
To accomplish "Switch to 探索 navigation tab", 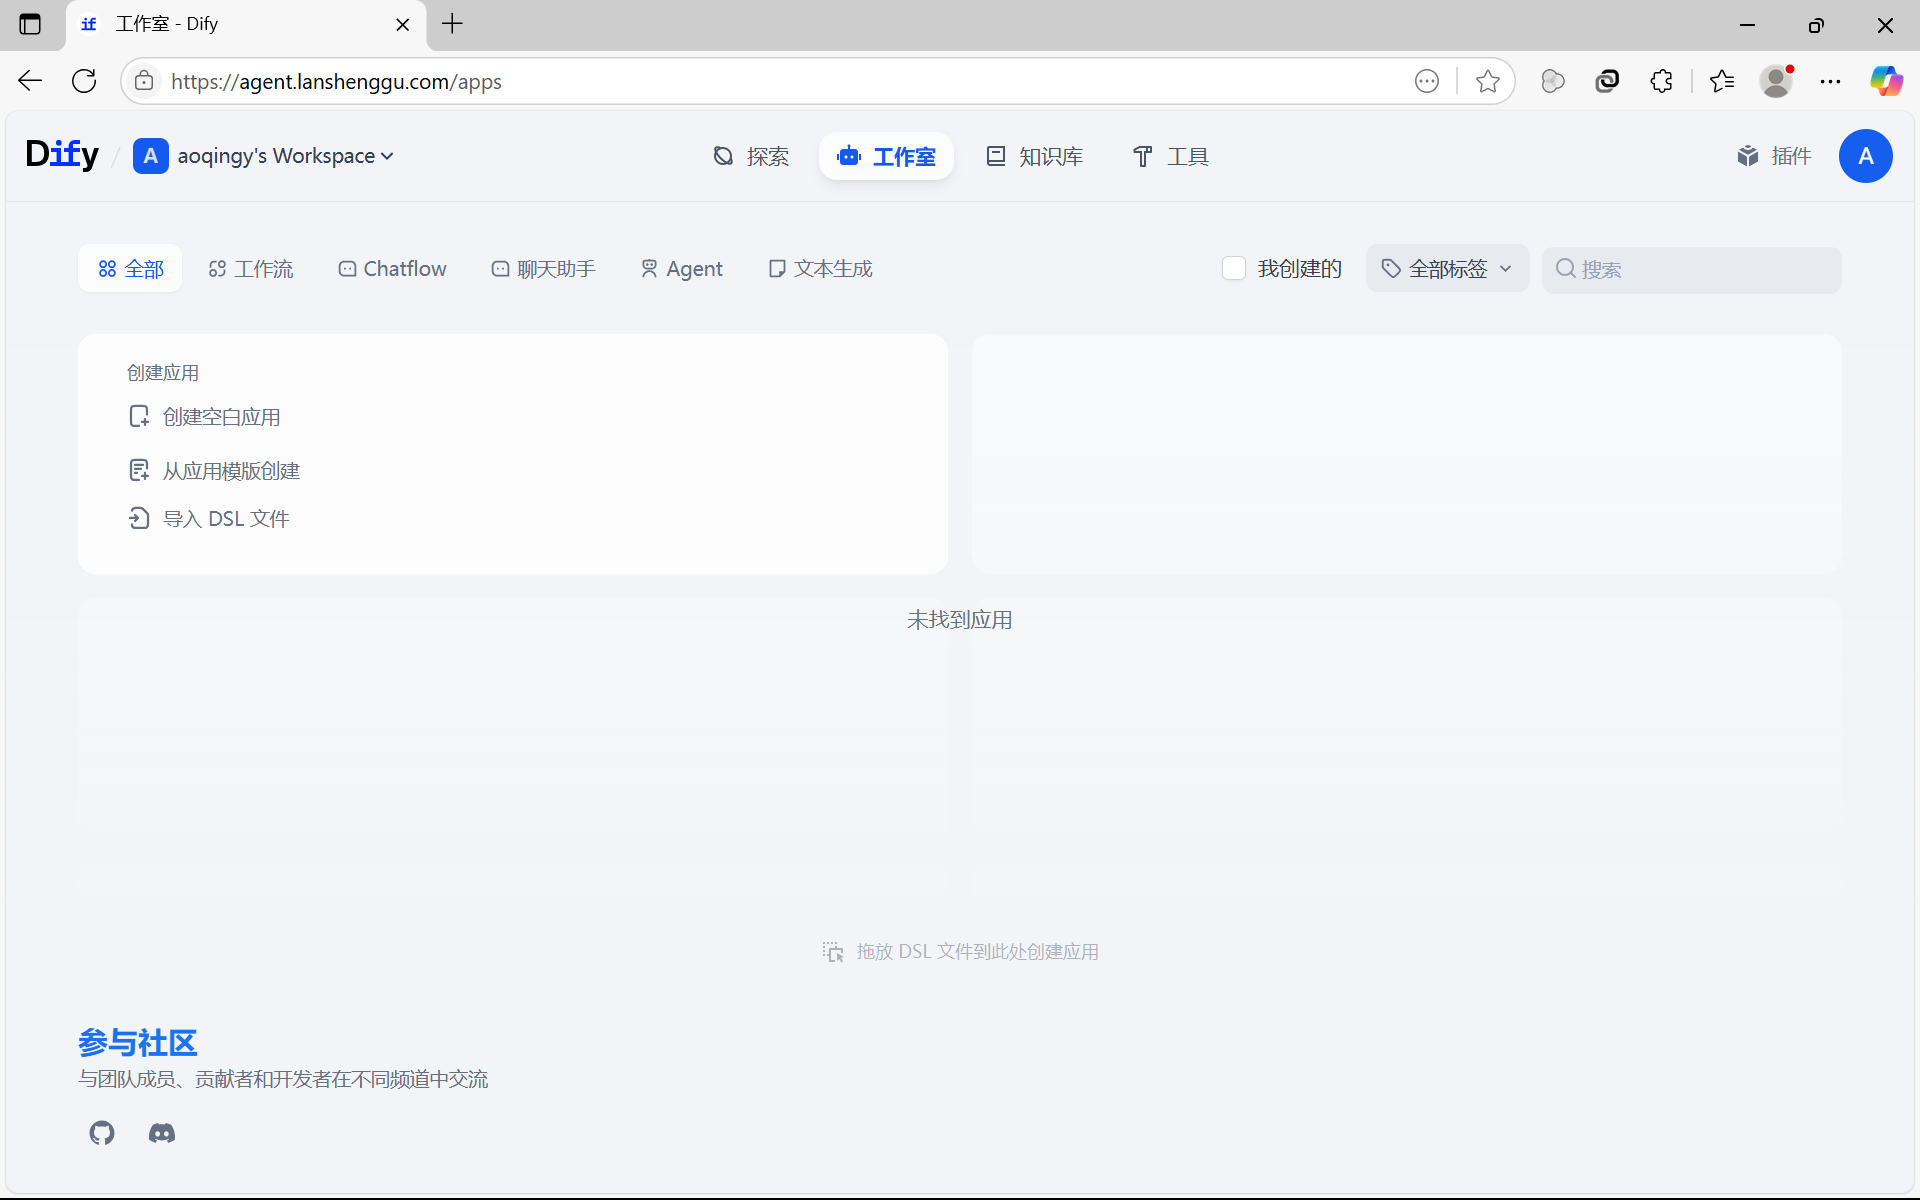I will point(751,156).
